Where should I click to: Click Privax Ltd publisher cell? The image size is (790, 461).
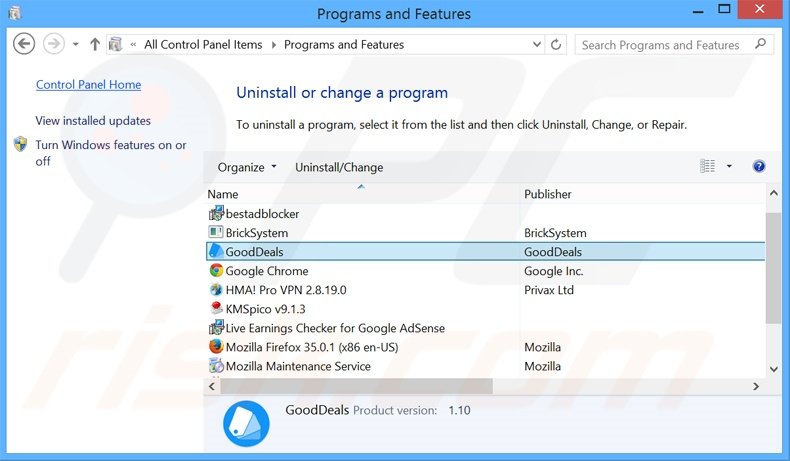click(x=549, y=290)
